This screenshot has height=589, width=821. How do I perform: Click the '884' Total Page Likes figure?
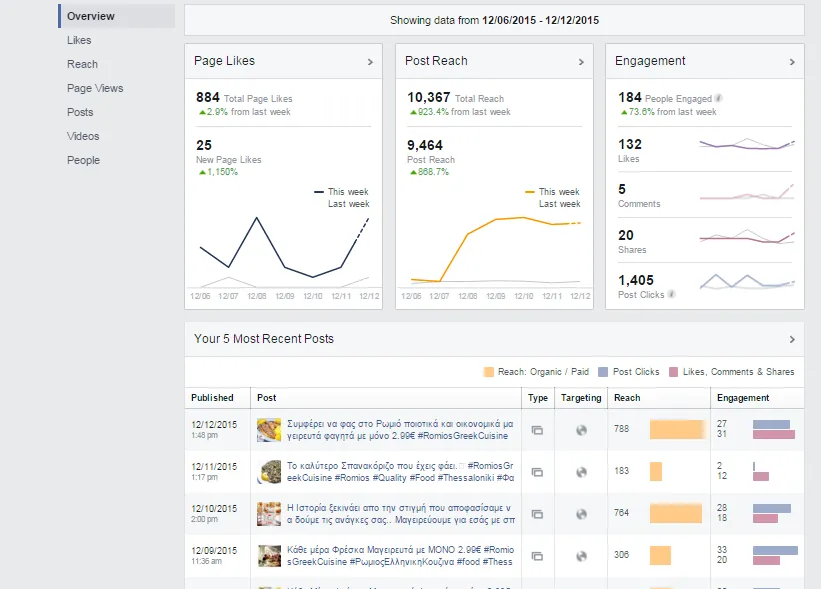coord(208,97)
